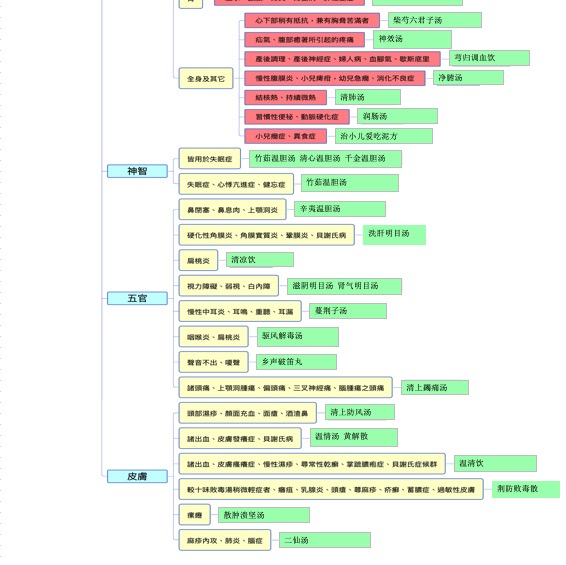Select the blue 皮膚 category node
Viewport: 566px width, 565px height.
[137, 476]
